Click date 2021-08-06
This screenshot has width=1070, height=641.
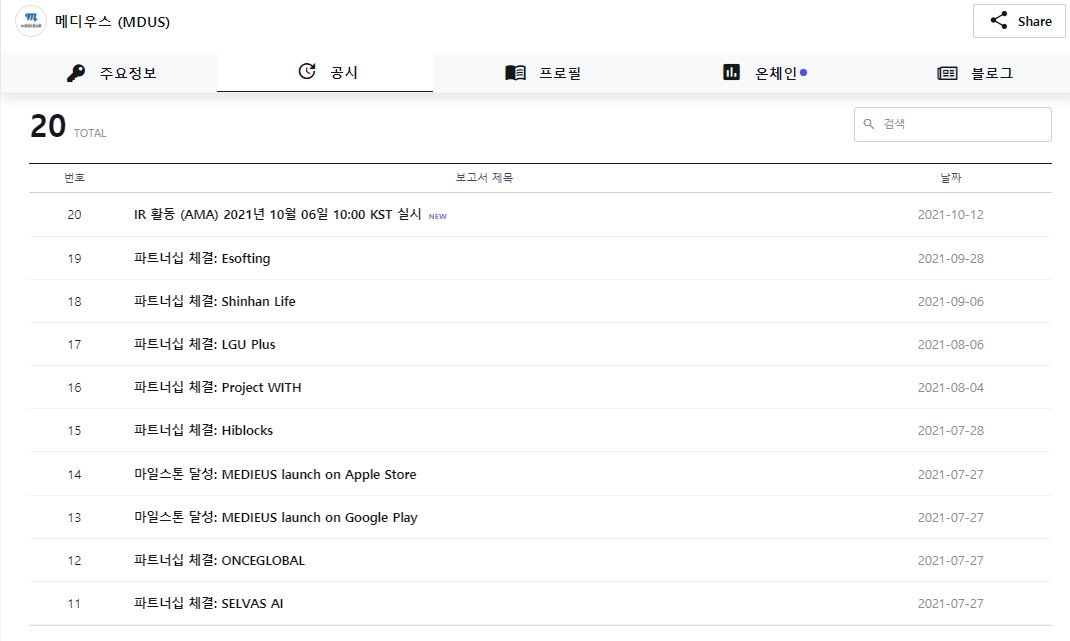[951, 344]
